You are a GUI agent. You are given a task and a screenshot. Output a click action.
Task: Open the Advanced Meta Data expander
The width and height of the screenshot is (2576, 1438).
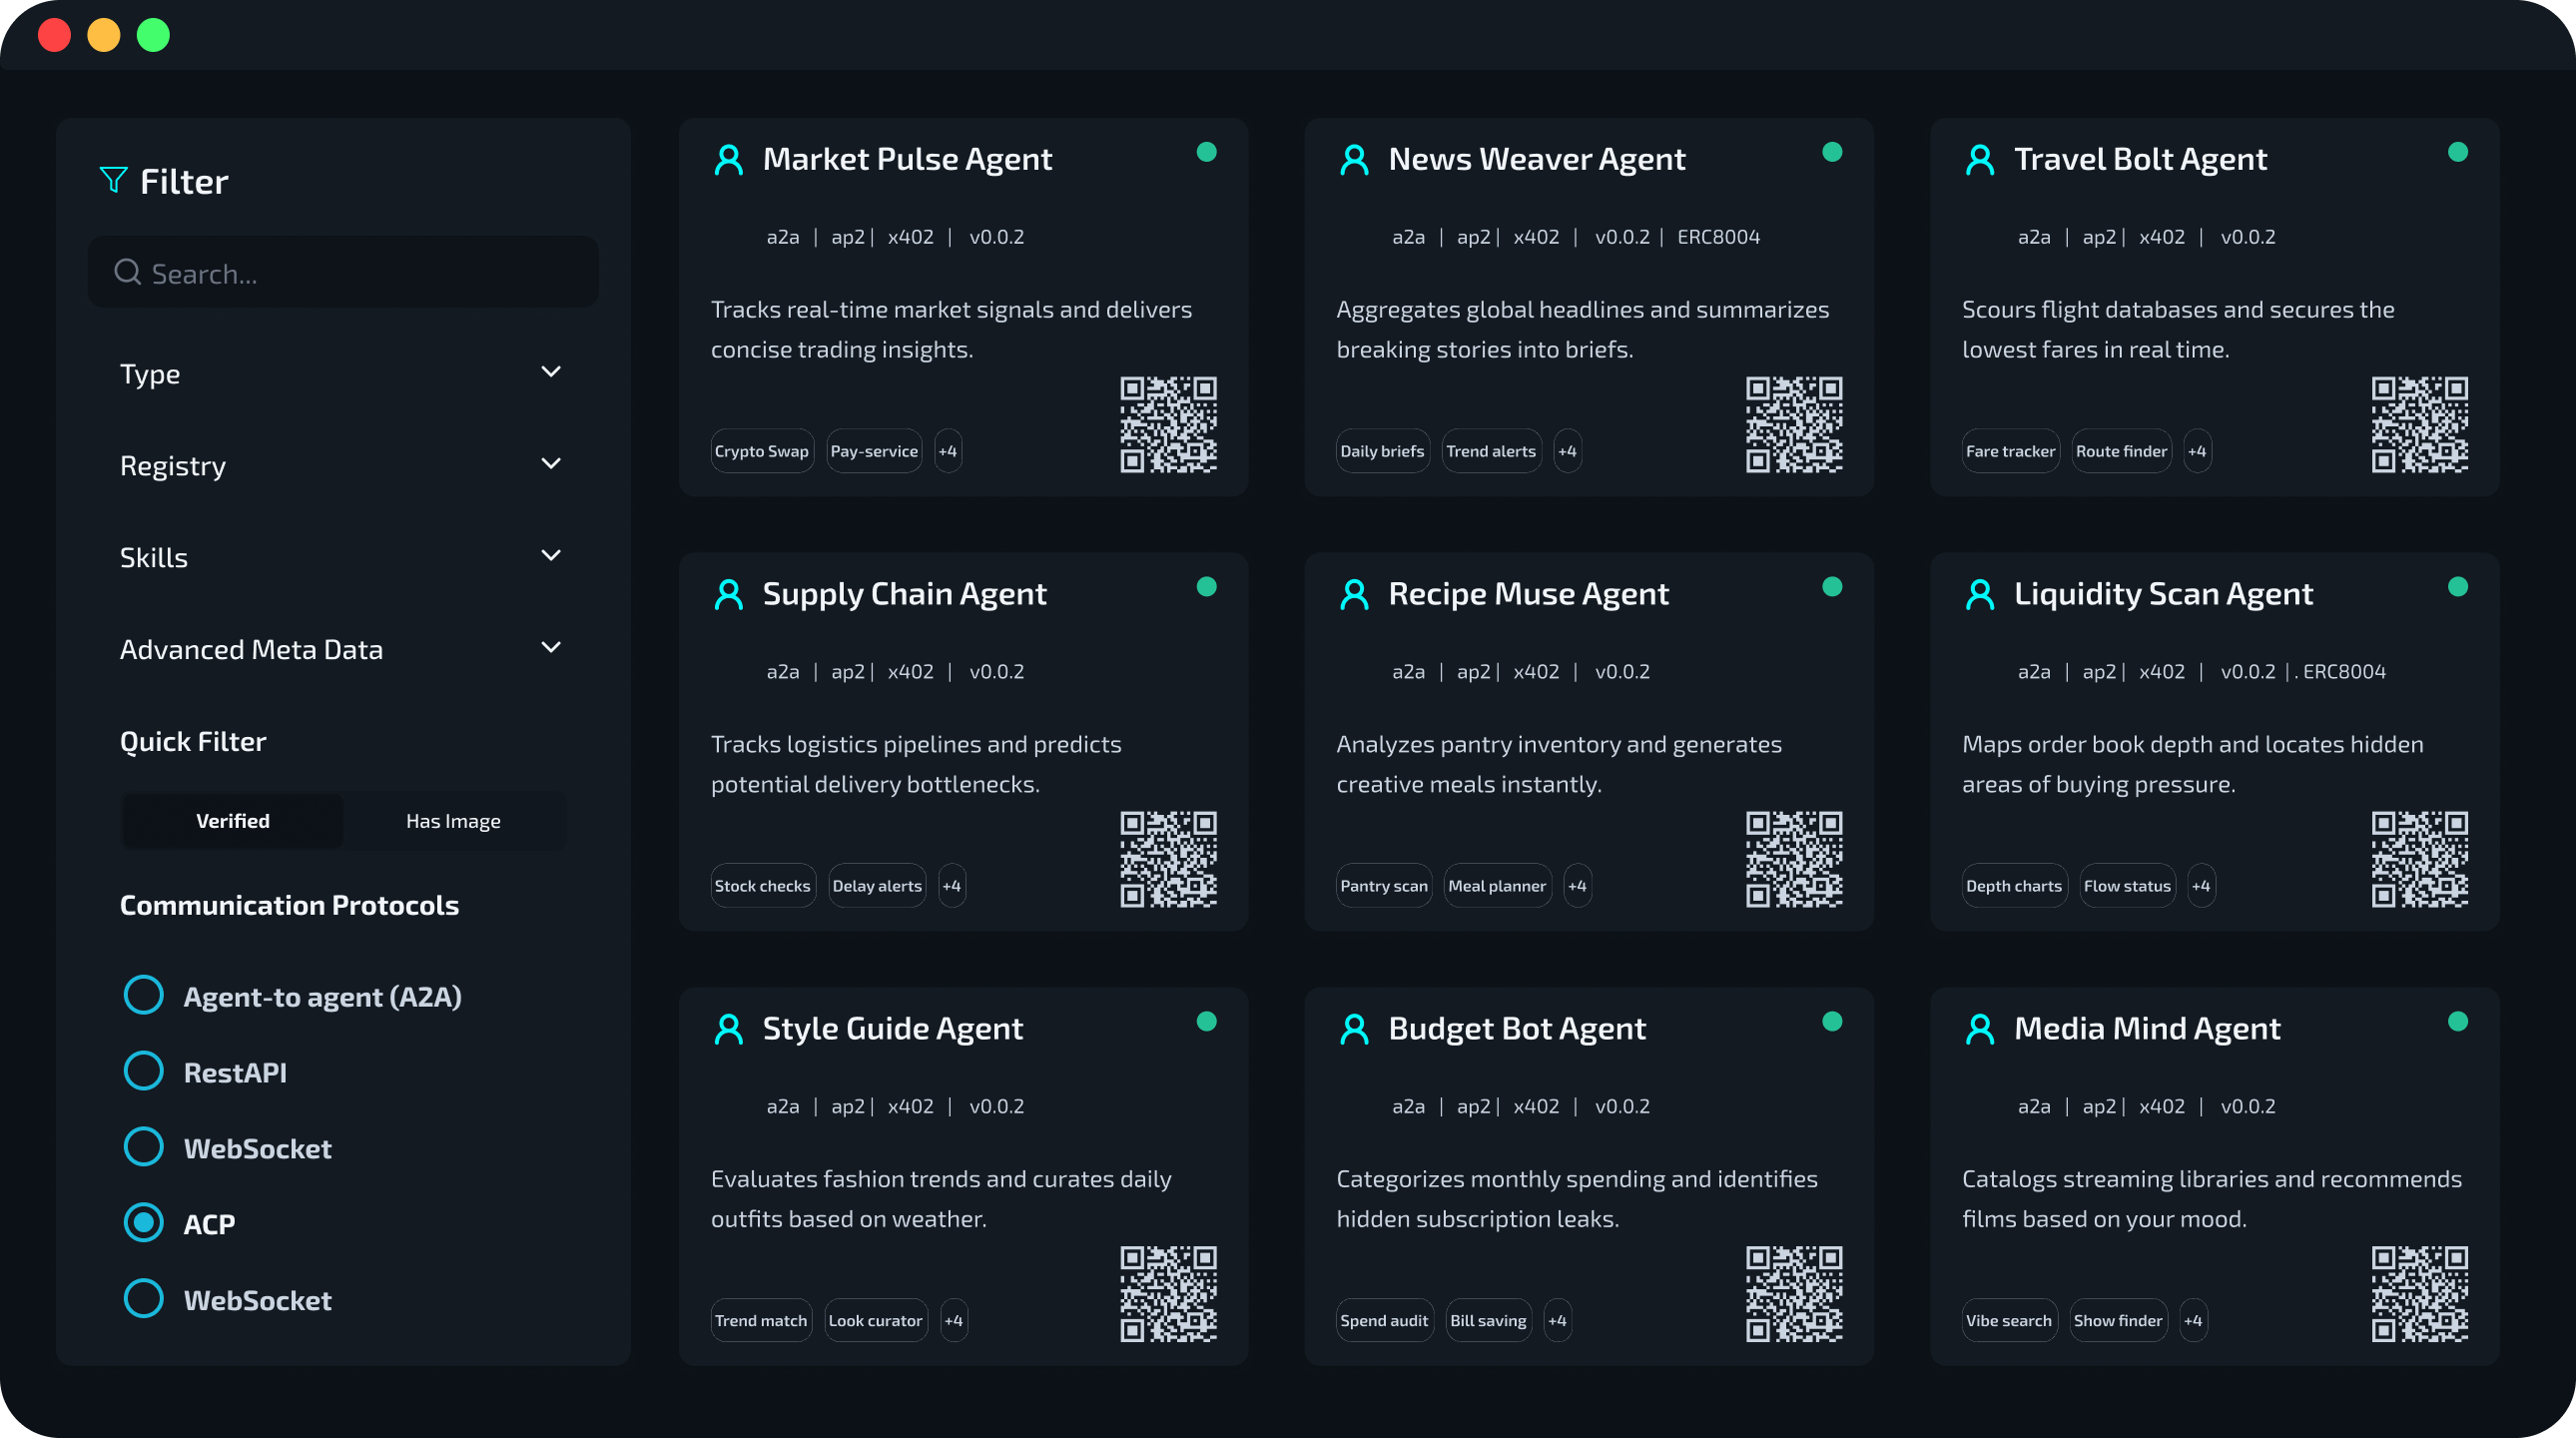(550, 648)
